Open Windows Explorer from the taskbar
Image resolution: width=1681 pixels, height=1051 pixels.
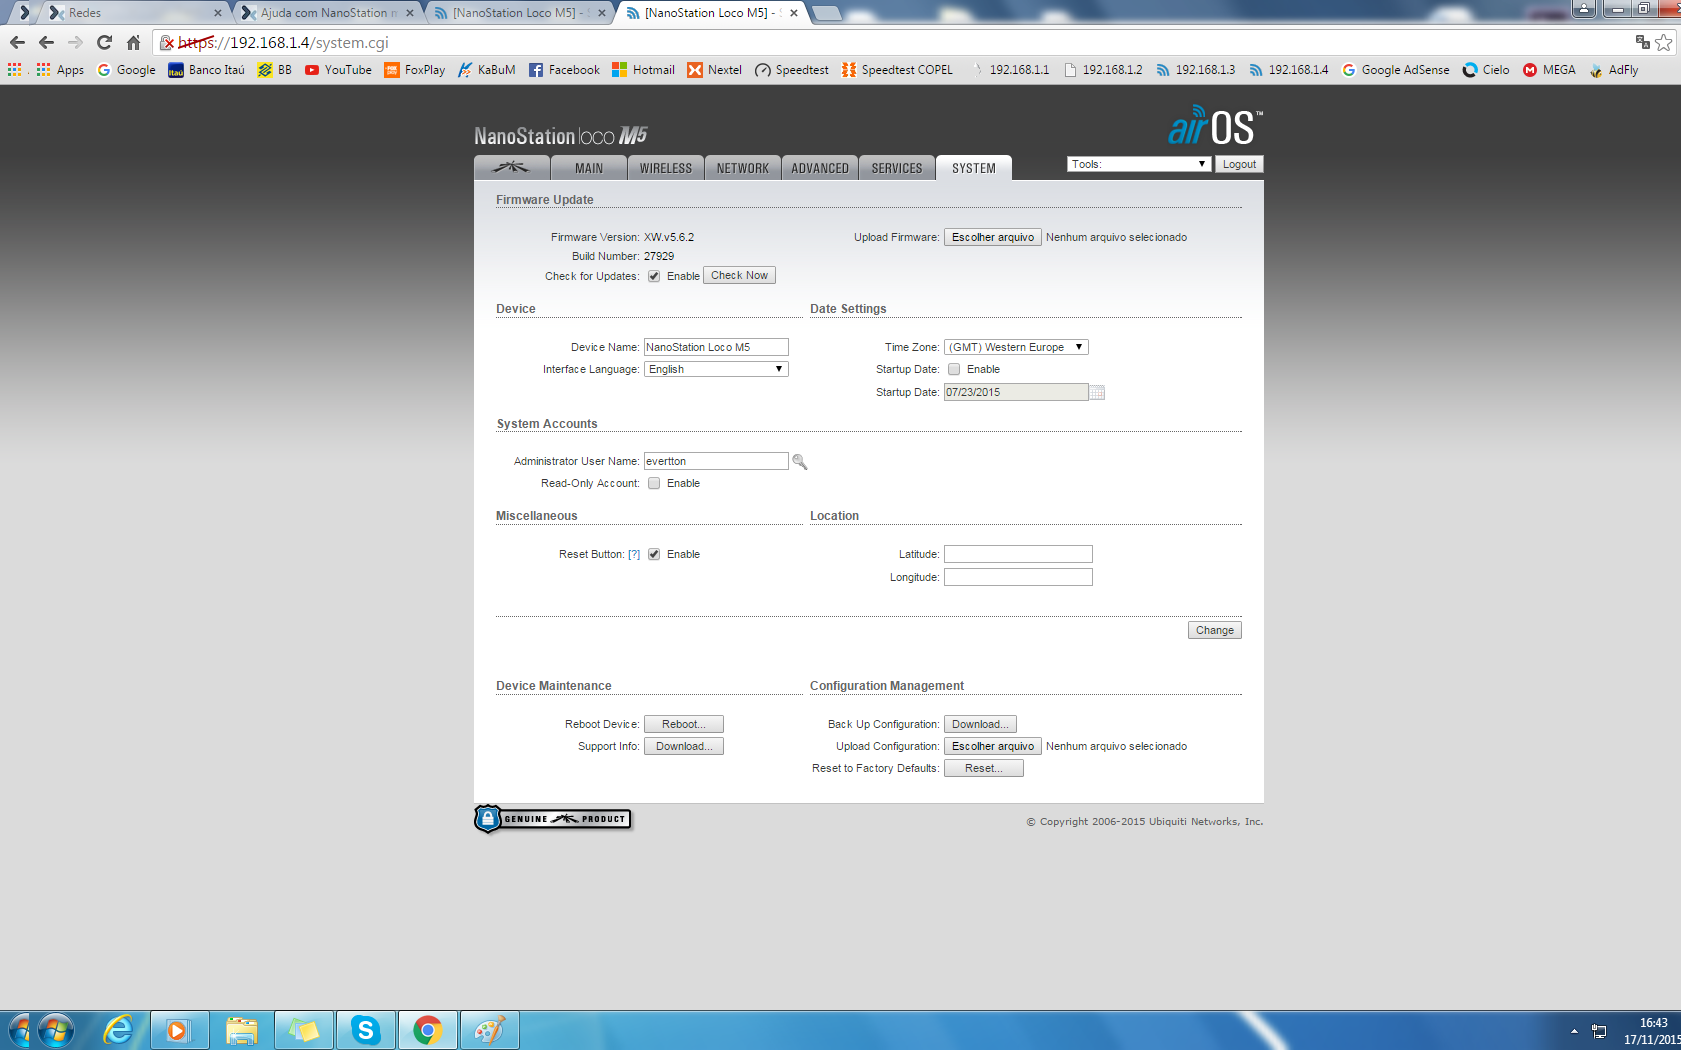pos(242,1030)
